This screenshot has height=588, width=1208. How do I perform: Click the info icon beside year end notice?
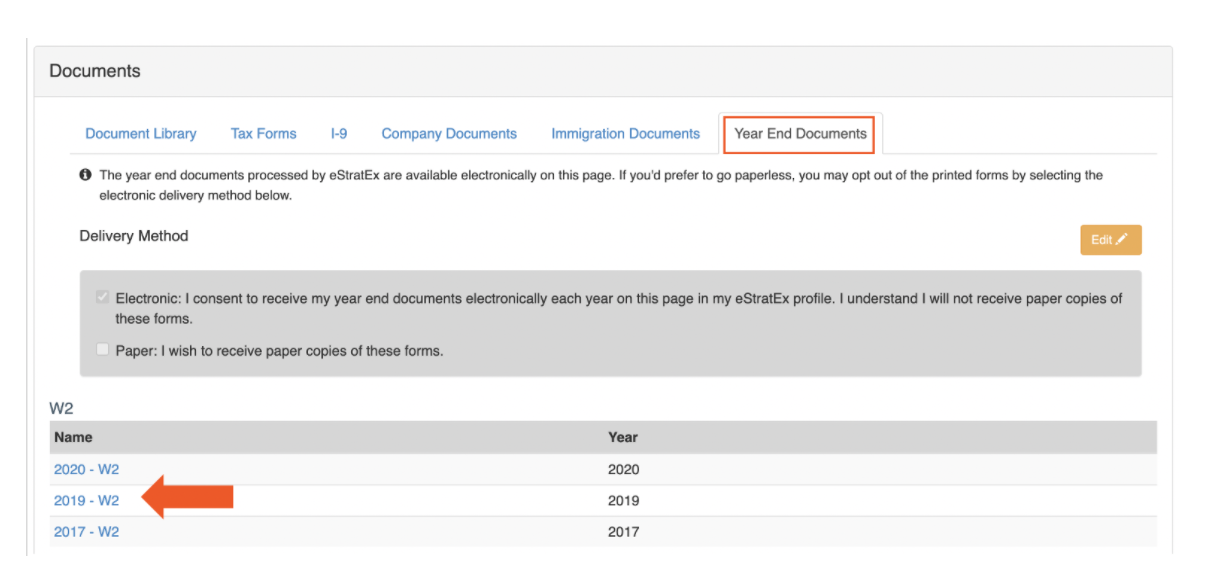click(85, 175)
